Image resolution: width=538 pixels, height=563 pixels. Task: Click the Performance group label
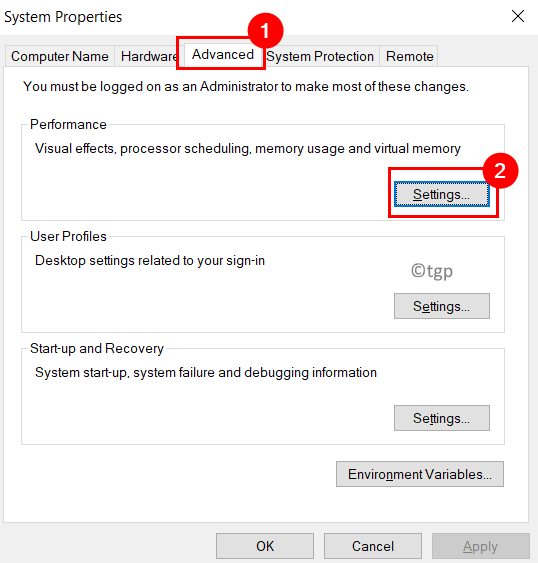tap(68, 124)
